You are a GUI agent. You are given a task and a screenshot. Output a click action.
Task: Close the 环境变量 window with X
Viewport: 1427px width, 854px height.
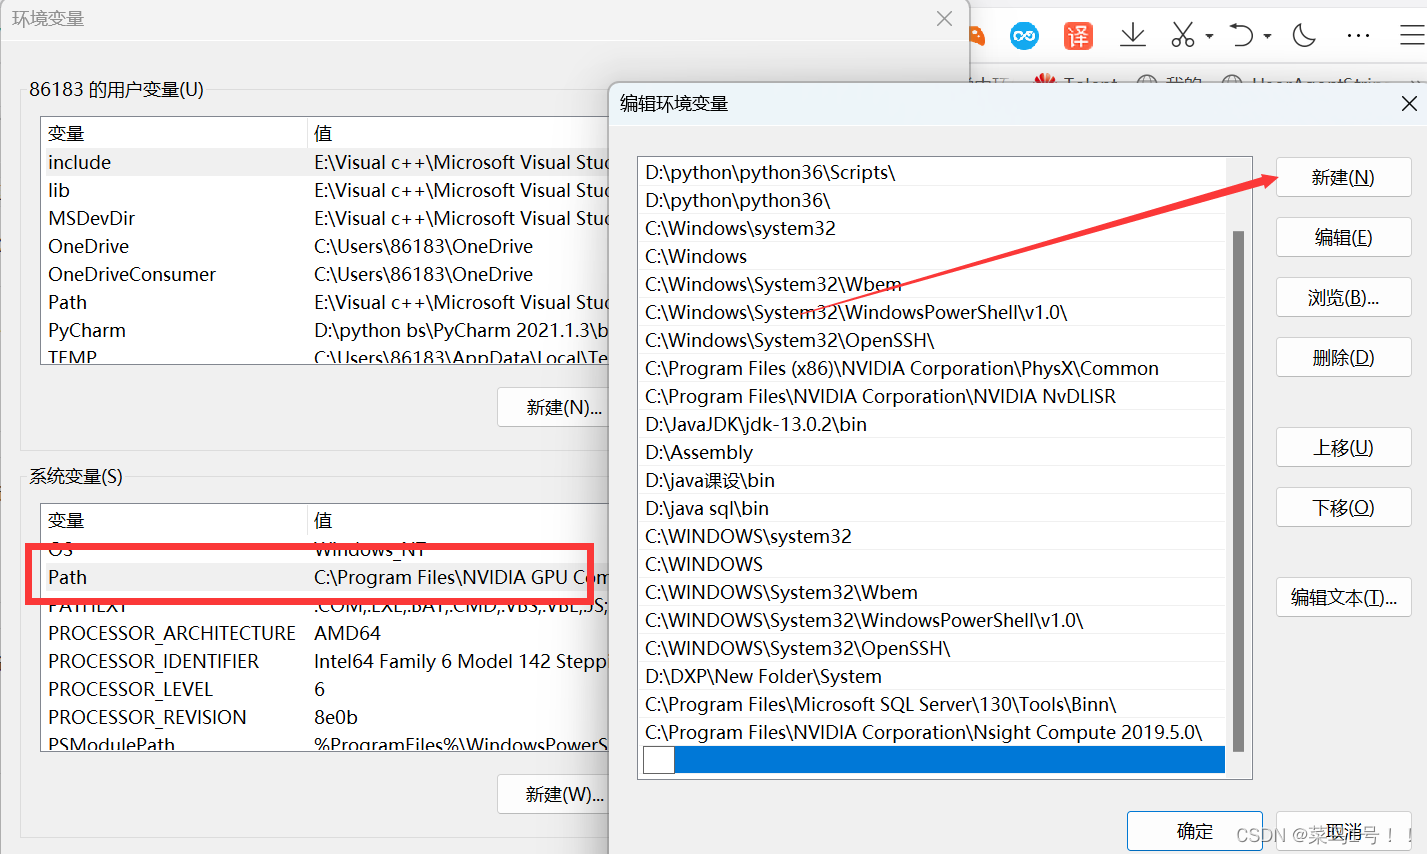tap(944, 18)
